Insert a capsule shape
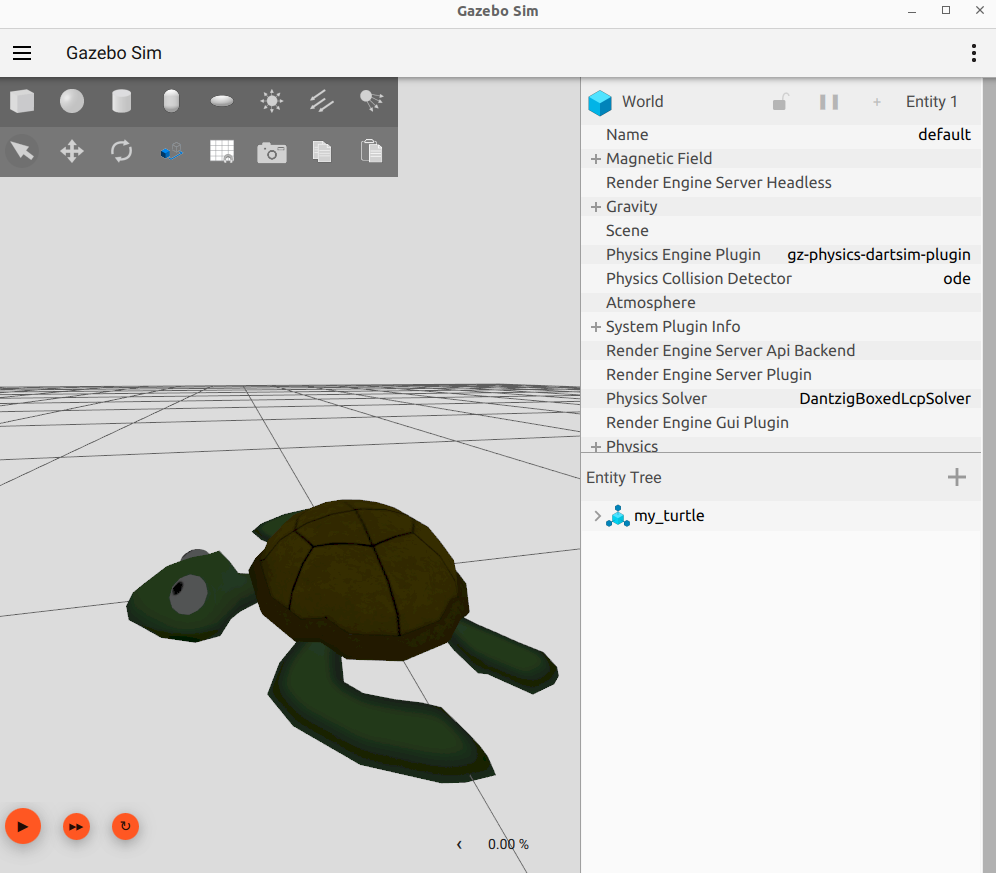This screenshot has width=996, height=873. pos(172,101)
